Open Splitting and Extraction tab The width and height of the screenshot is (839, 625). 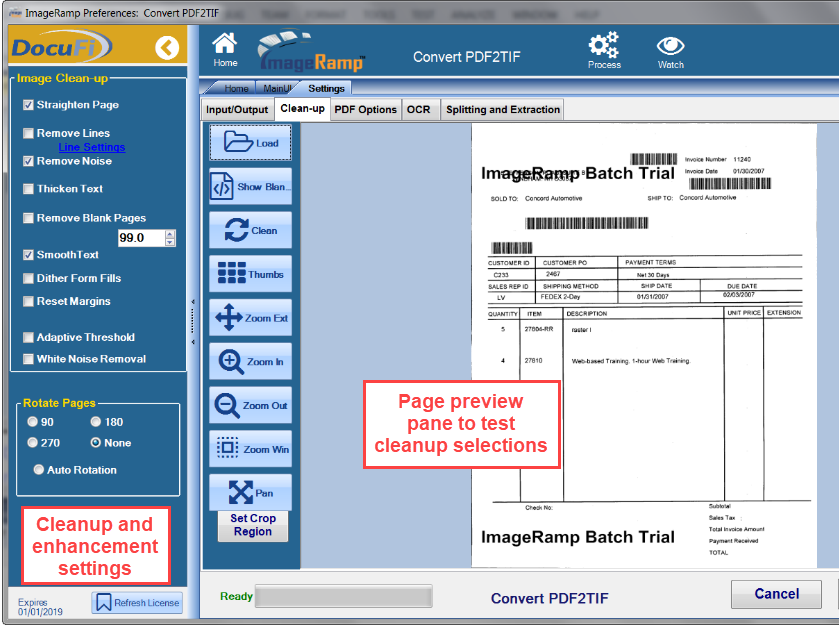point(503,110)
